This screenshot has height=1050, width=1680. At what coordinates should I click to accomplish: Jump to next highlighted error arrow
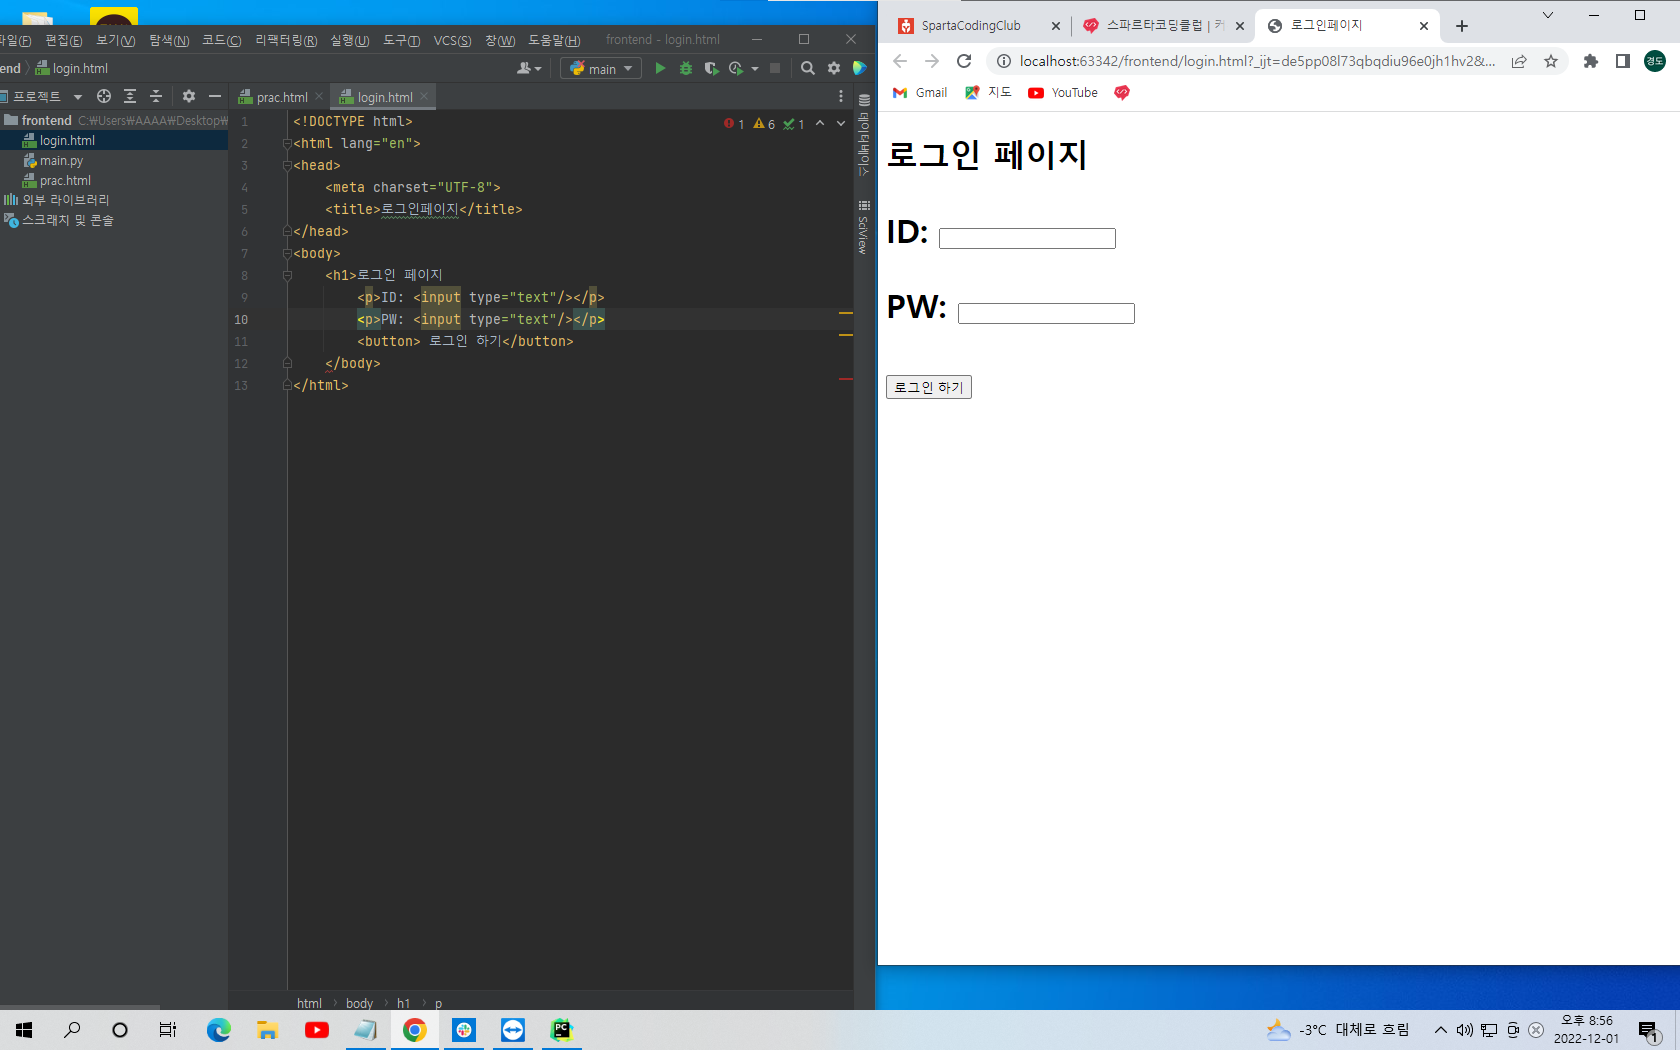click(x=841, y=123)
